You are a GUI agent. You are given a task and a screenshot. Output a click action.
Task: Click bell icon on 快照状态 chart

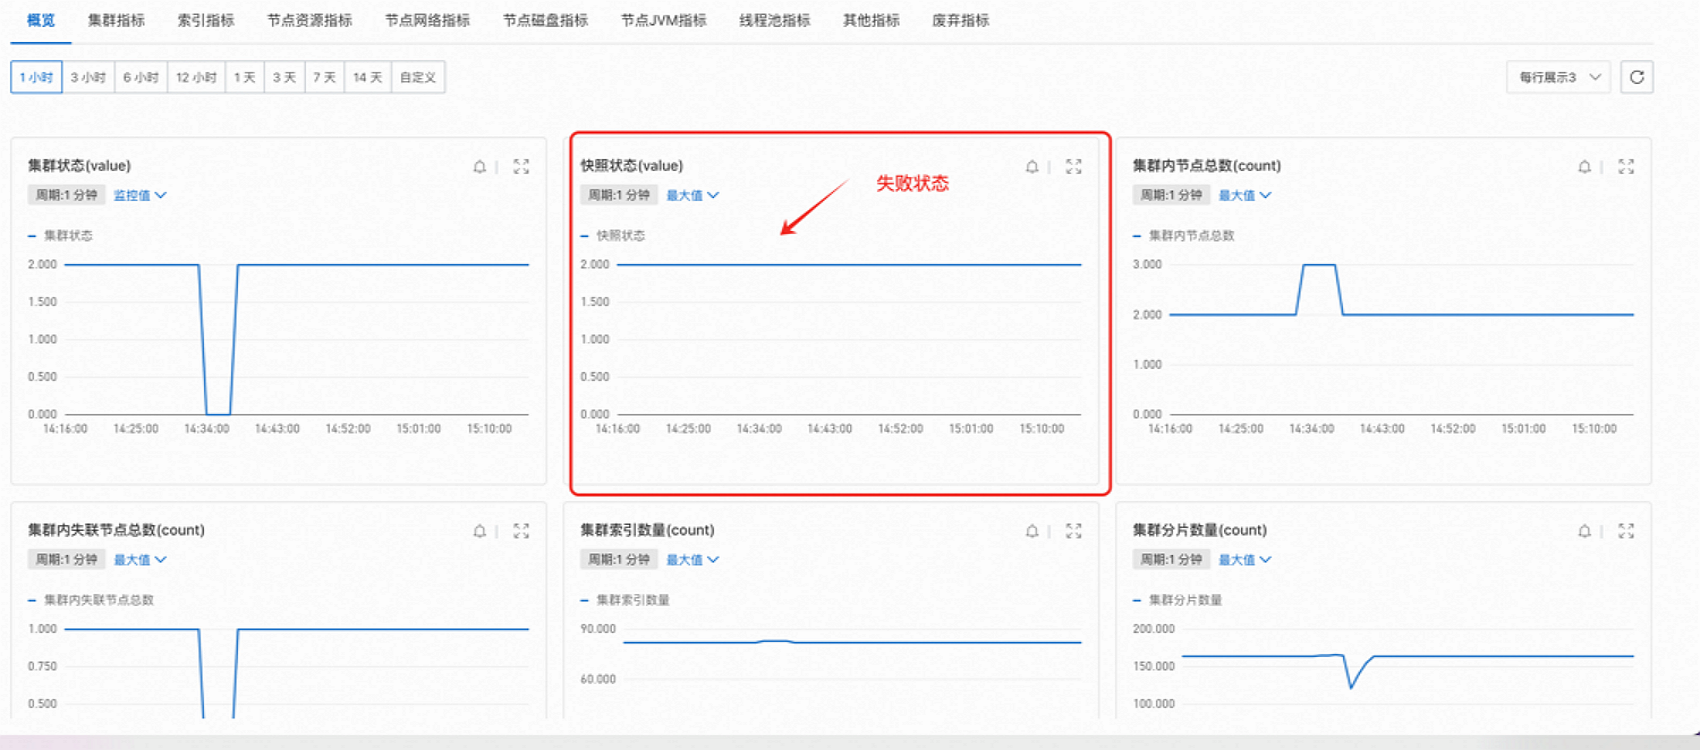click(x=1032, y=167)
